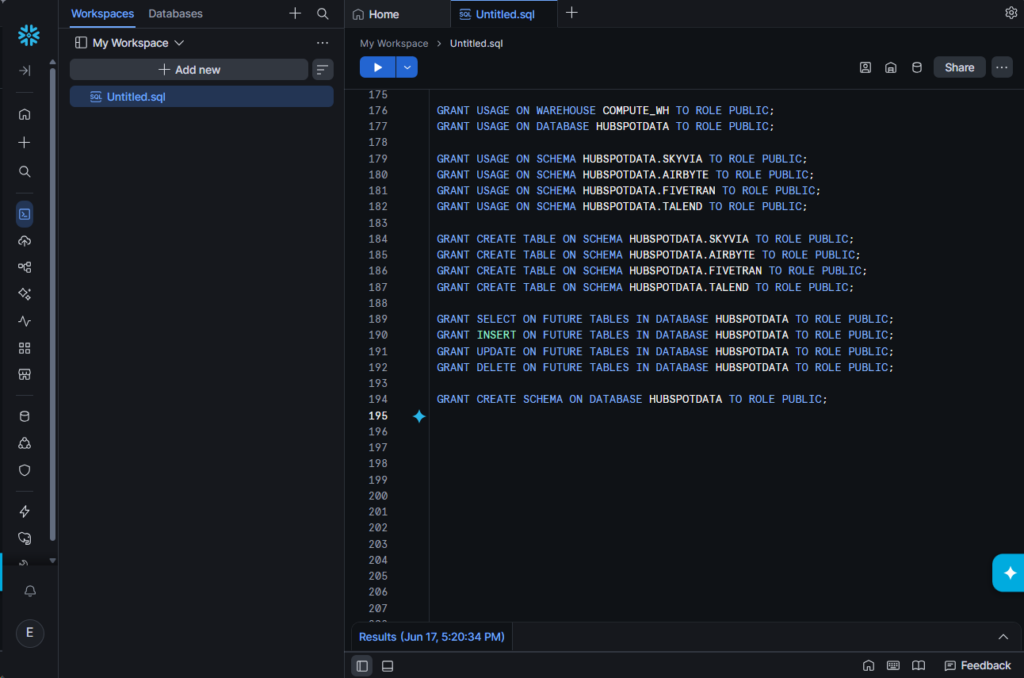Image resolution: width=1024 pixels, height=678 pixels.
Task: Open the editor more options menu
Action: (1002, 67)
